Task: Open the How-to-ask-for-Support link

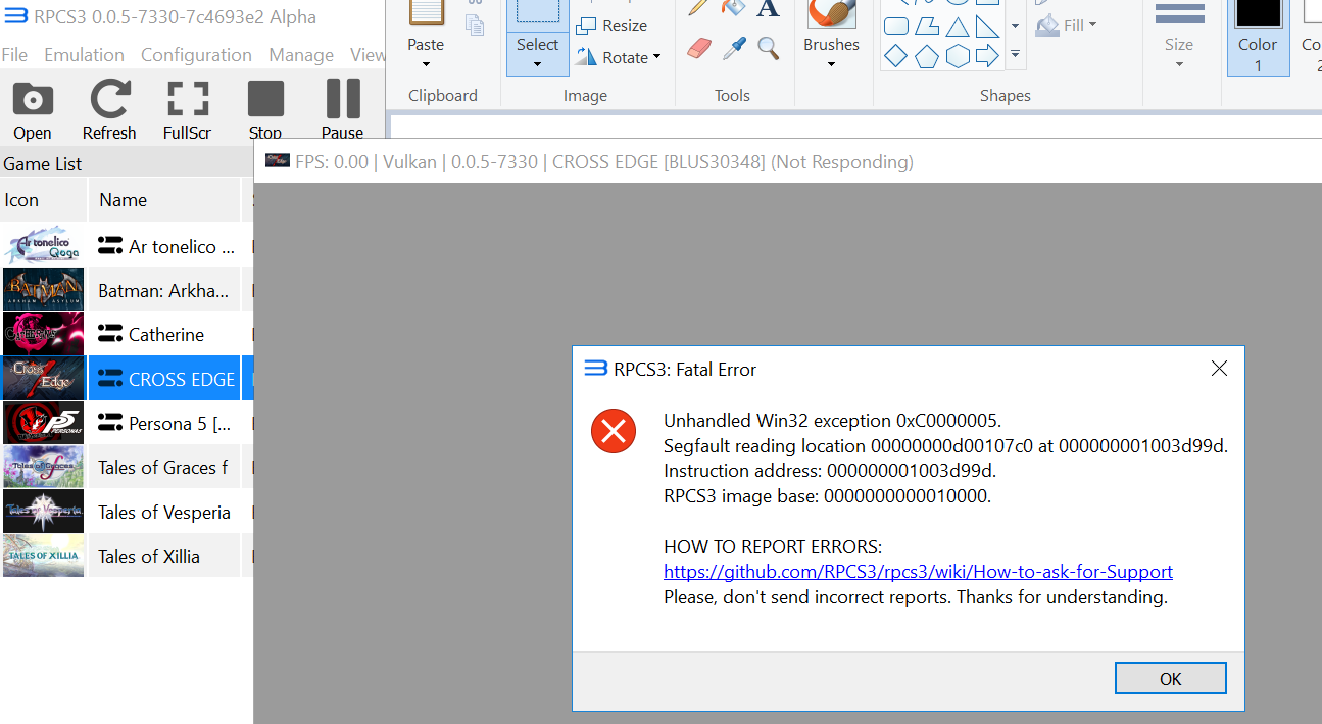Action: (918, 571)
